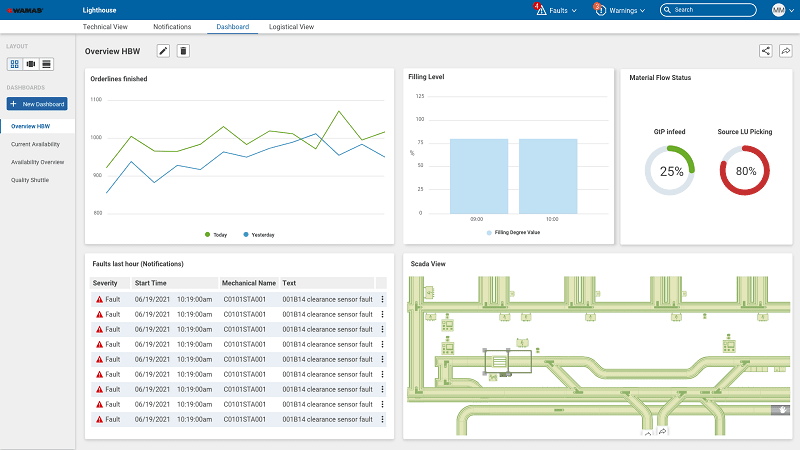Click the share icon at top right
This screenshot has width=800, height=450.
[766, 51]
